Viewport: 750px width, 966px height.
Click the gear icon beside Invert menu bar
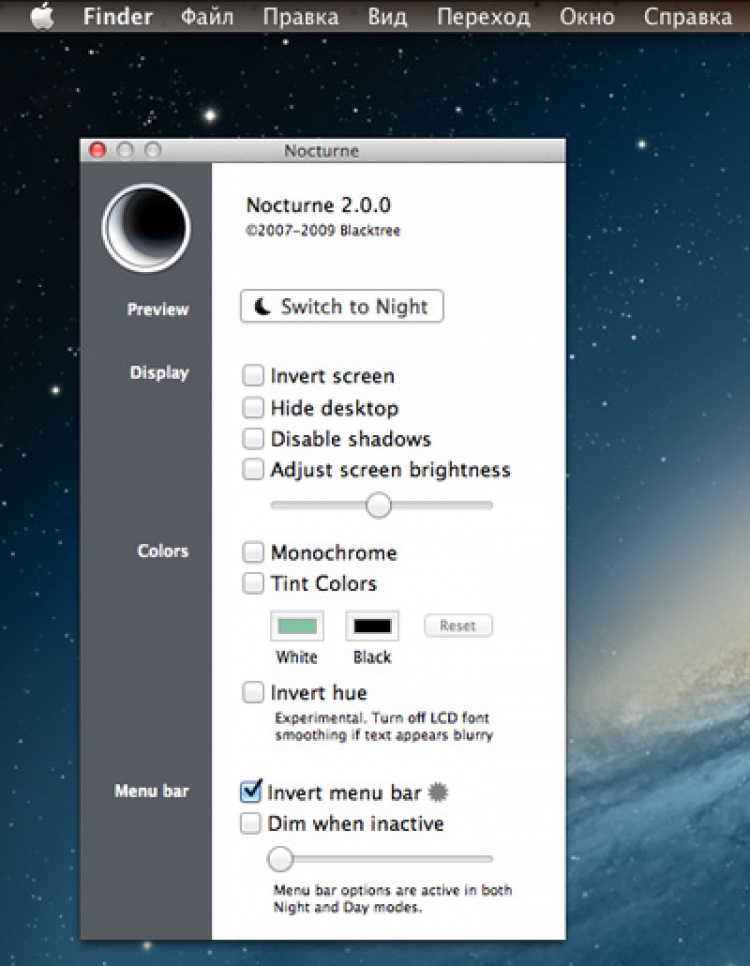pos(438,793)
